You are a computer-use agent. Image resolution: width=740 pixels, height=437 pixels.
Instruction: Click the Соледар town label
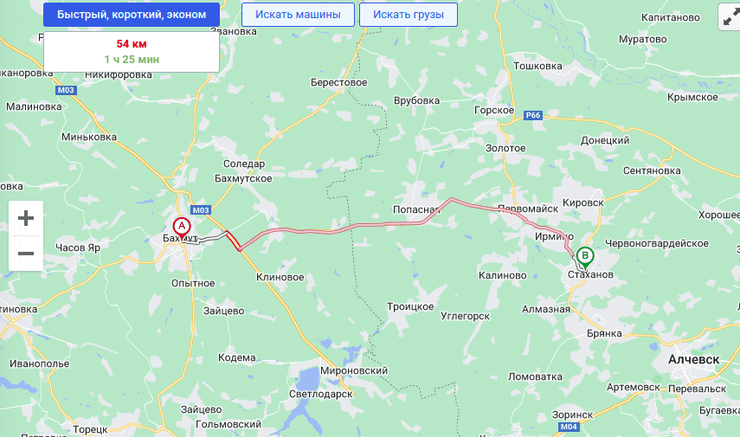click(244, 164)
